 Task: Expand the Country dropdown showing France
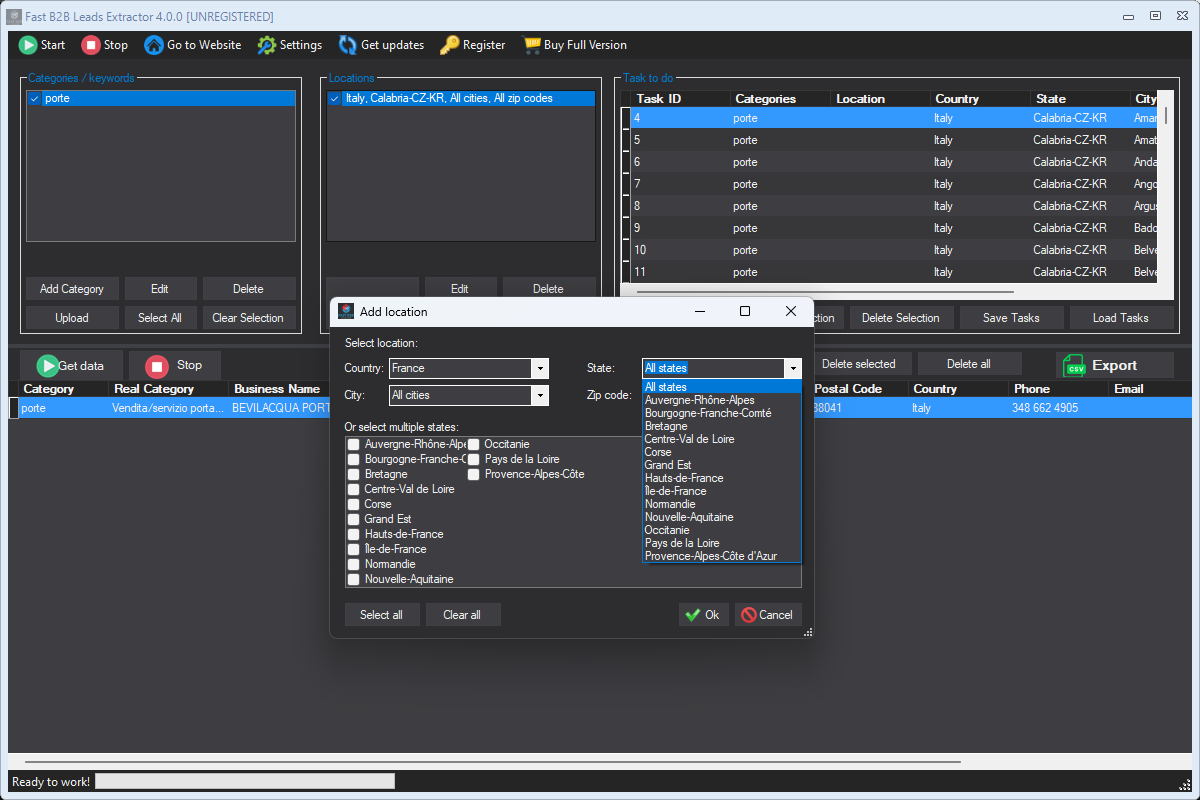[540, 368]
